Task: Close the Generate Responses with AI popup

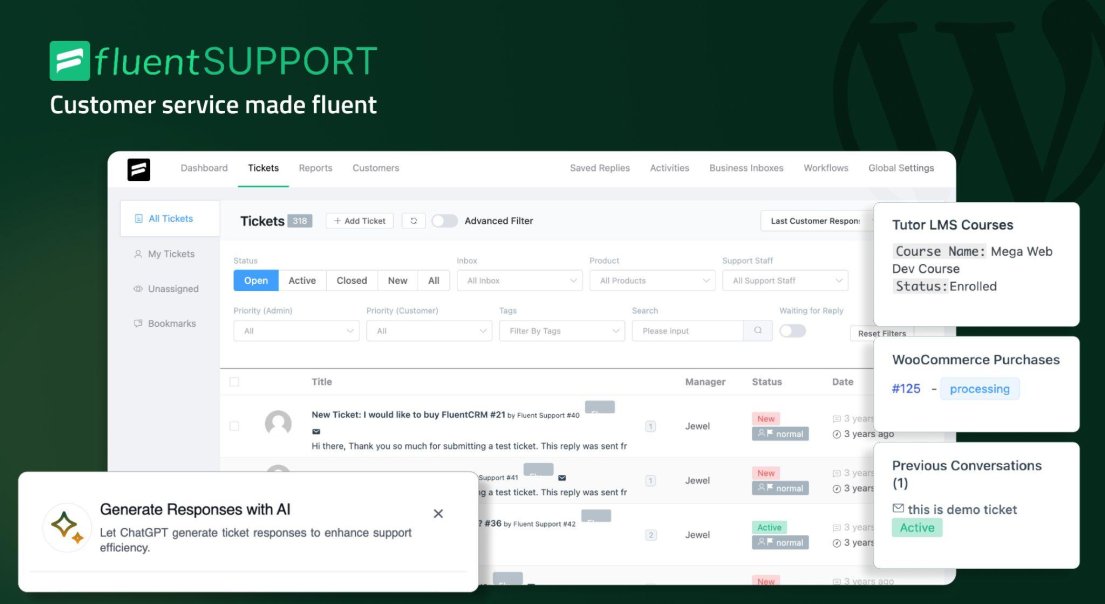Action: tap(438, 514)
